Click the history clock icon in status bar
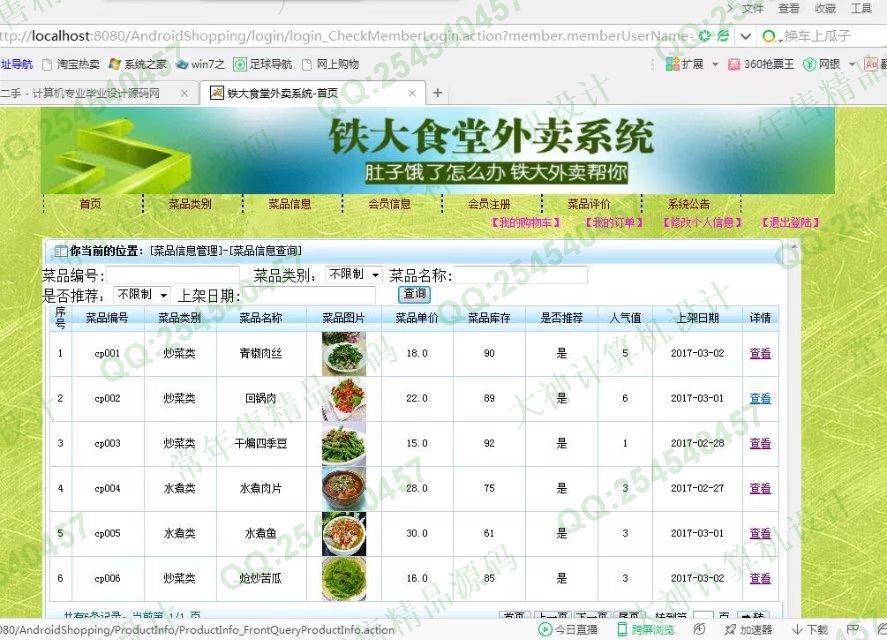Screen dimensions: 887x640 click(x=699, y=629)
